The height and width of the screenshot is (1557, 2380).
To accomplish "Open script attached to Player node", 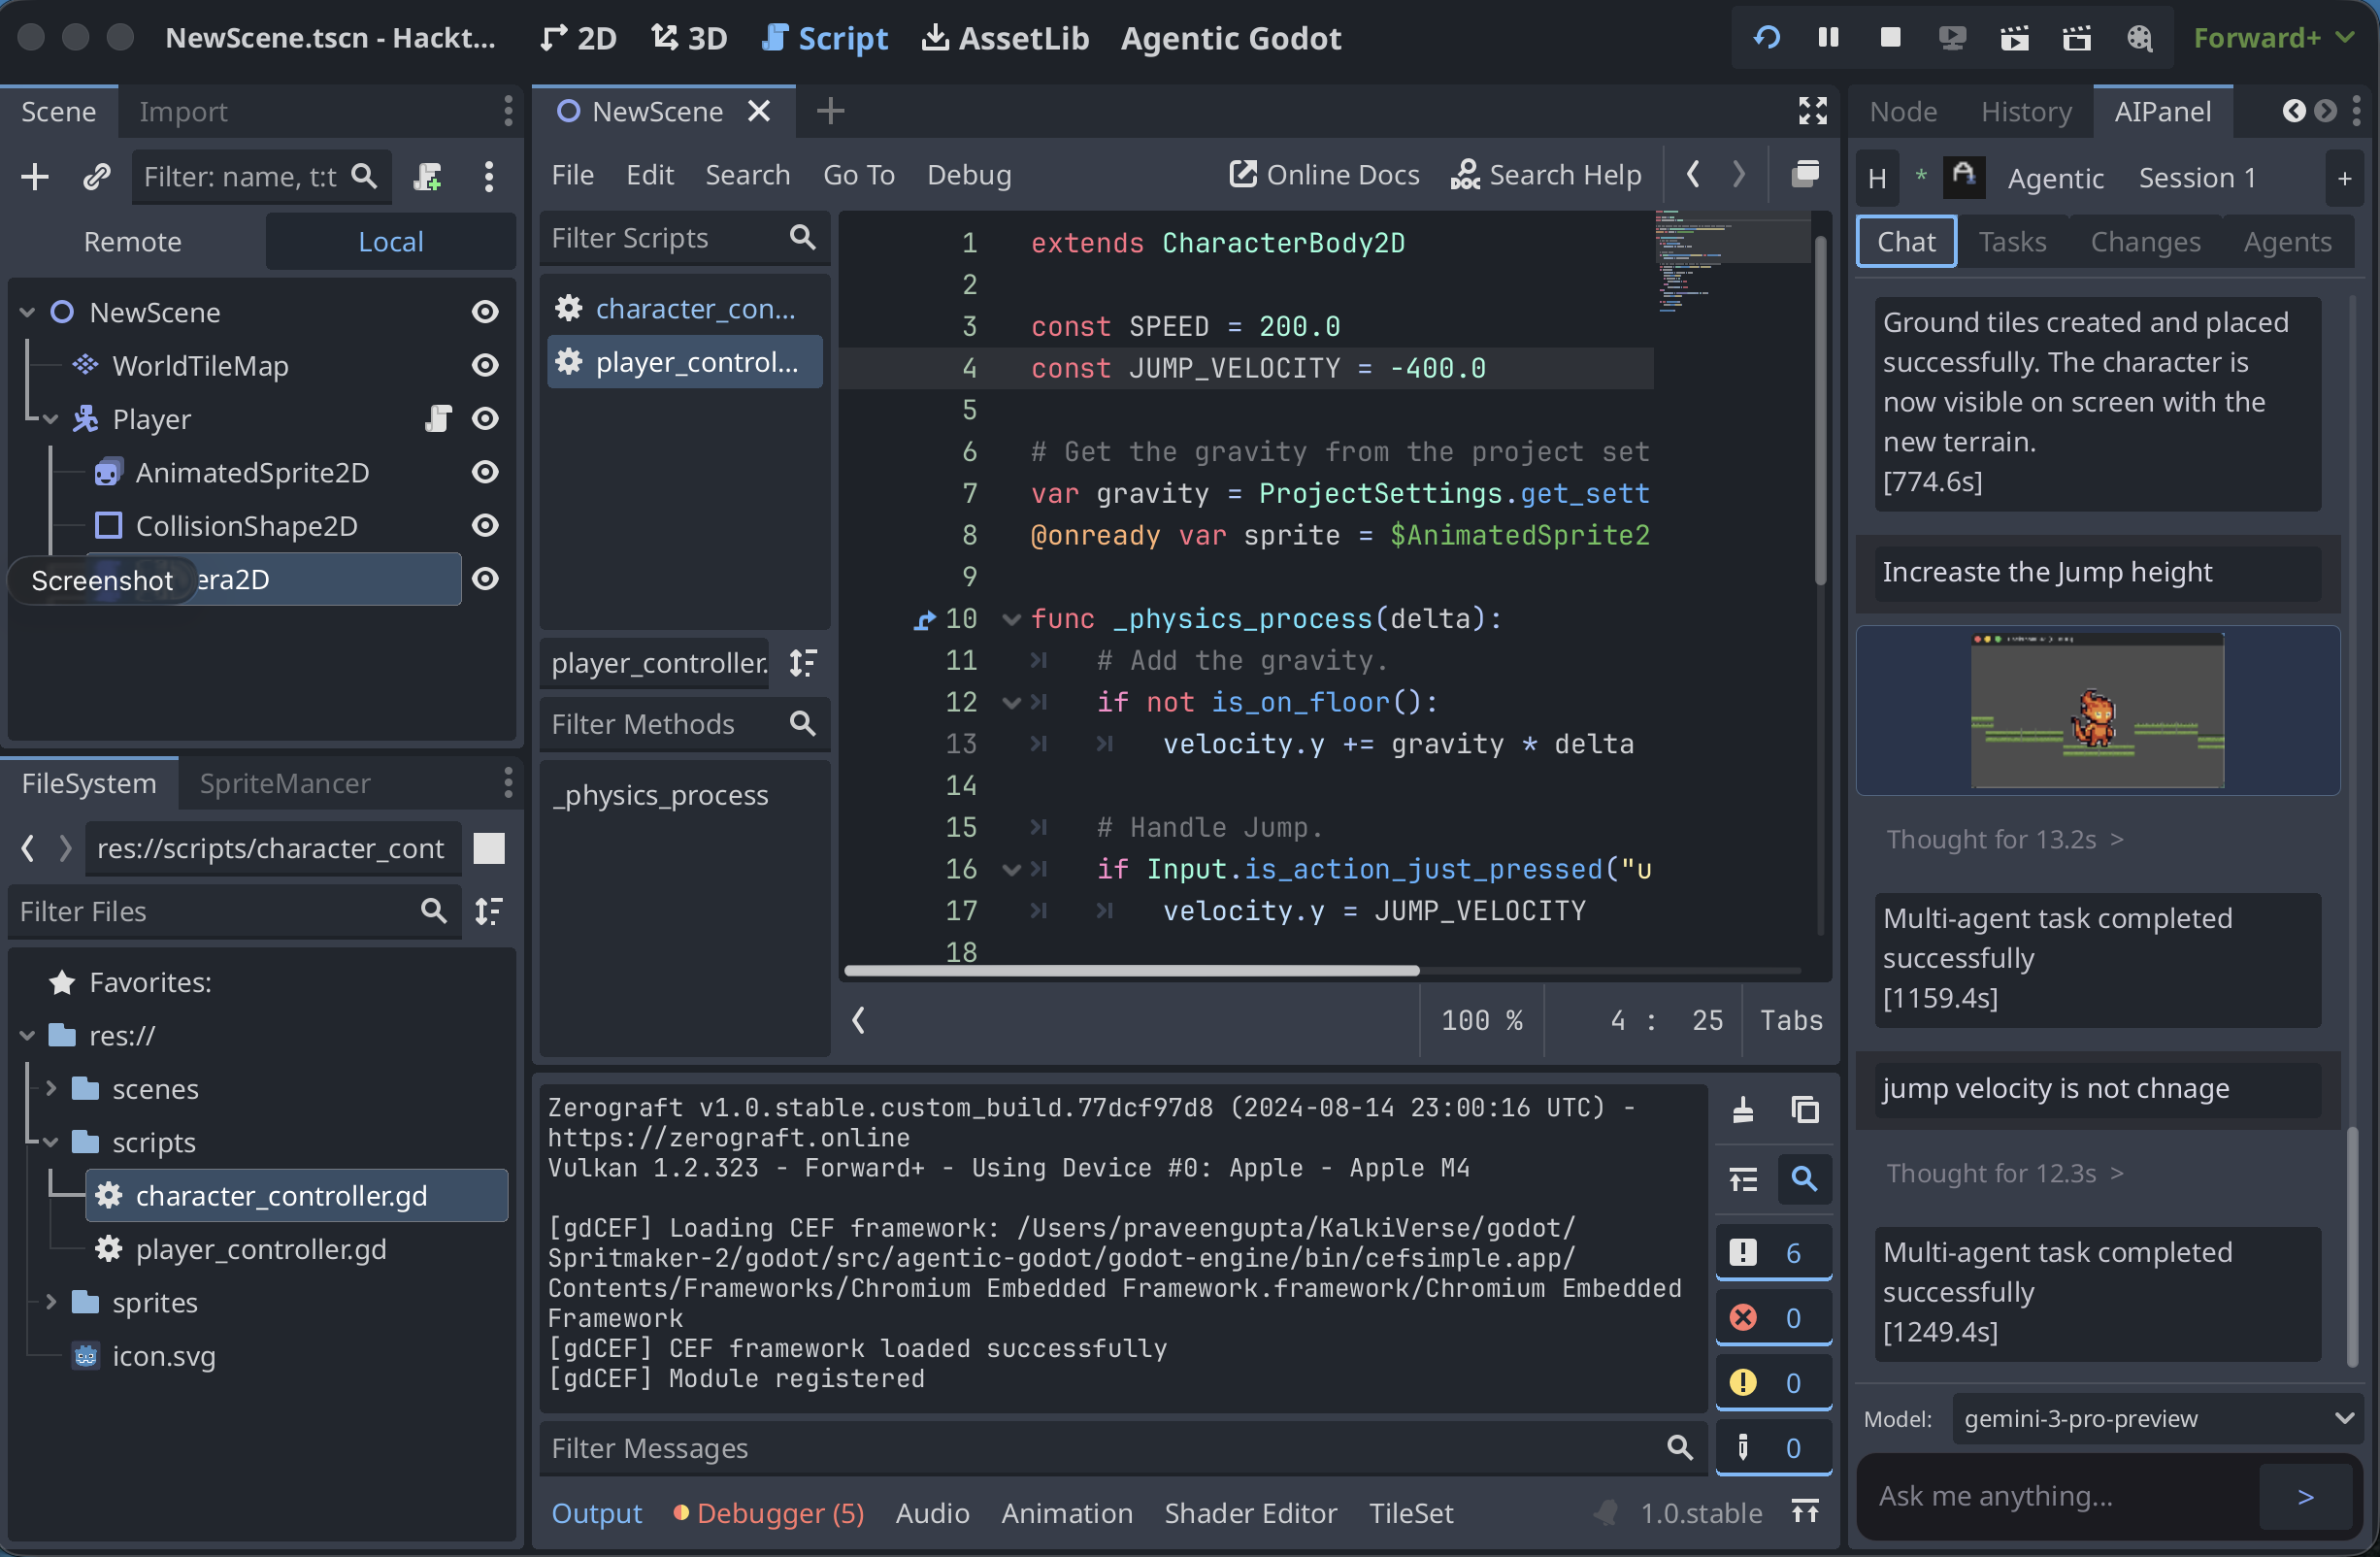I will coord(438,419).
